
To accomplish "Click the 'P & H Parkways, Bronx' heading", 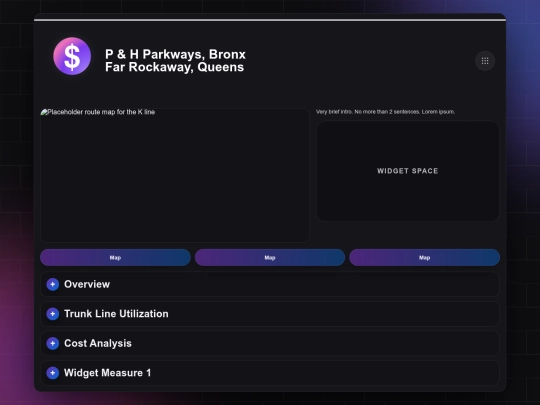I will pyautogui.click(x=175, y=54).
